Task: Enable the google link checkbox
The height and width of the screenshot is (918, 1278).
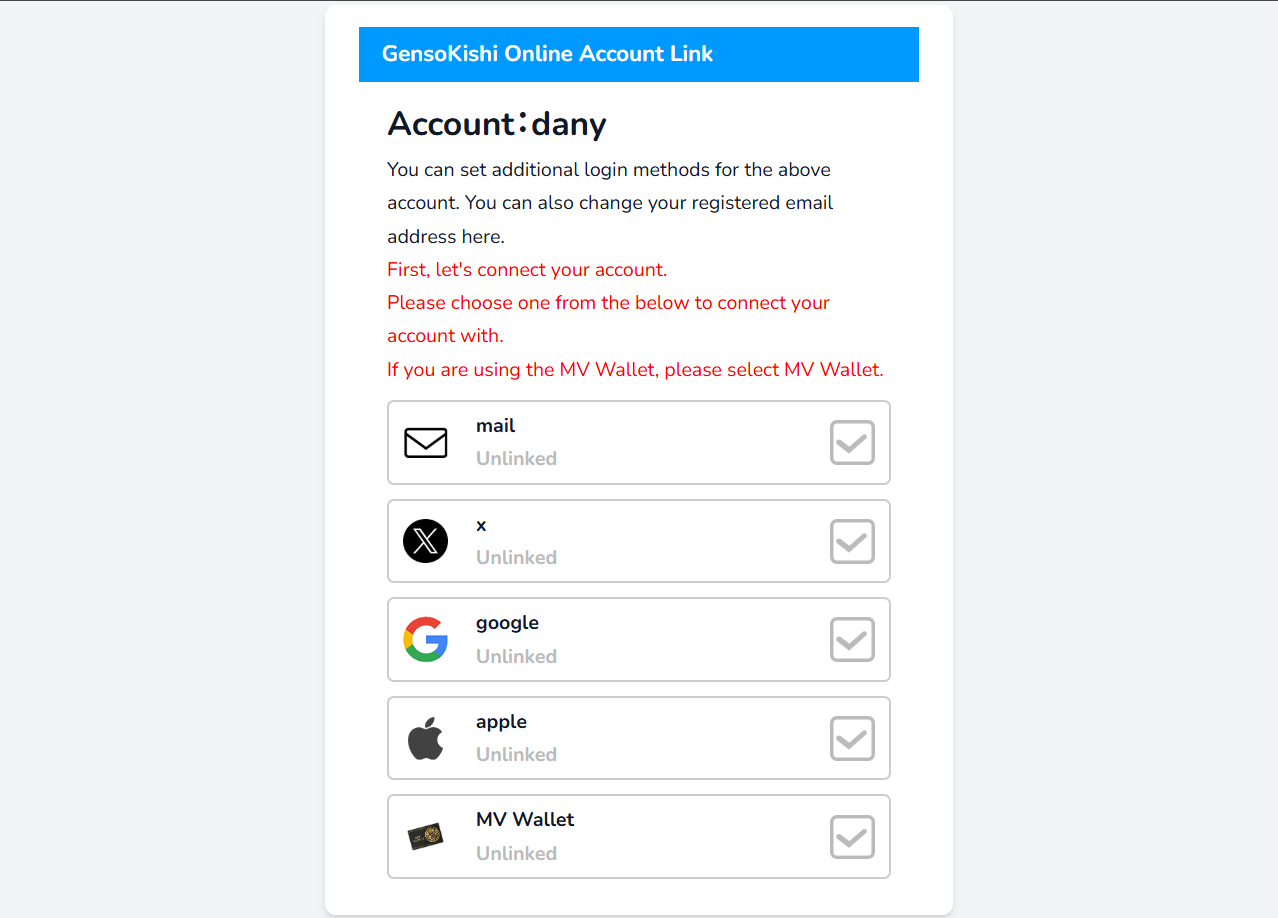Action: [852, 640]
